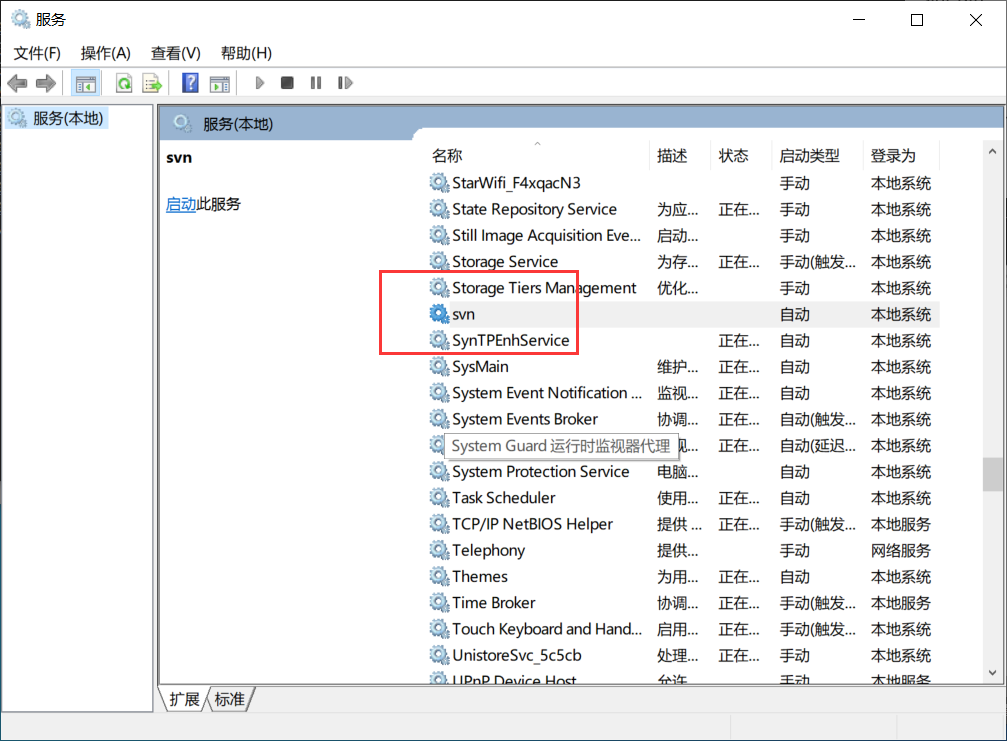Viewport: 1007px width, 741px height.
Task: Click the export list toolbar icon
Action: (152, 83)
